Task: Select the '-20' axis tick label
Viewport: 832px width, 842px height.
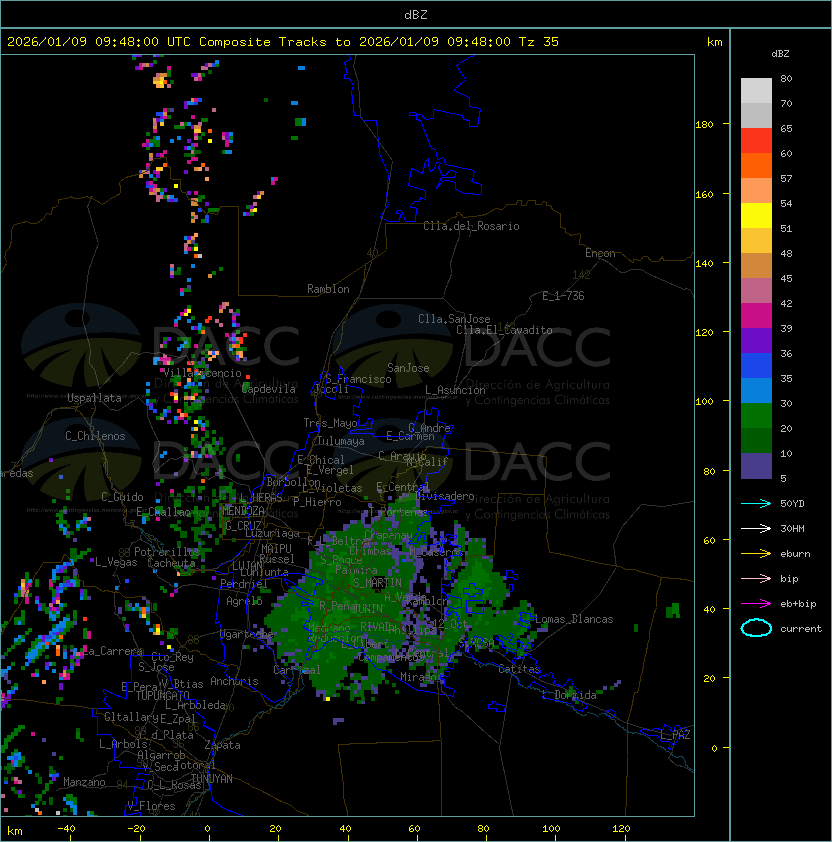Action: point(136,829)
